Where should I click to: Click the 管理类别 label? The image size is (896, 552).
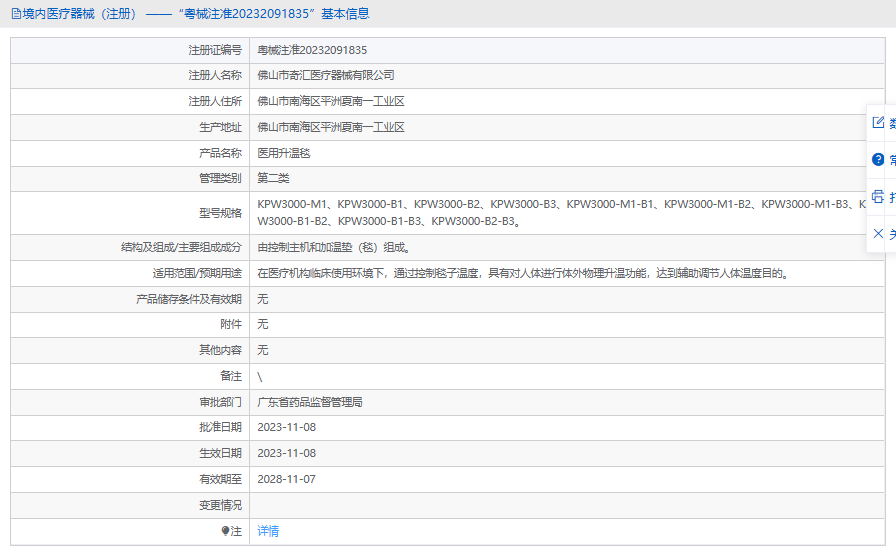[x=220, y=178]
